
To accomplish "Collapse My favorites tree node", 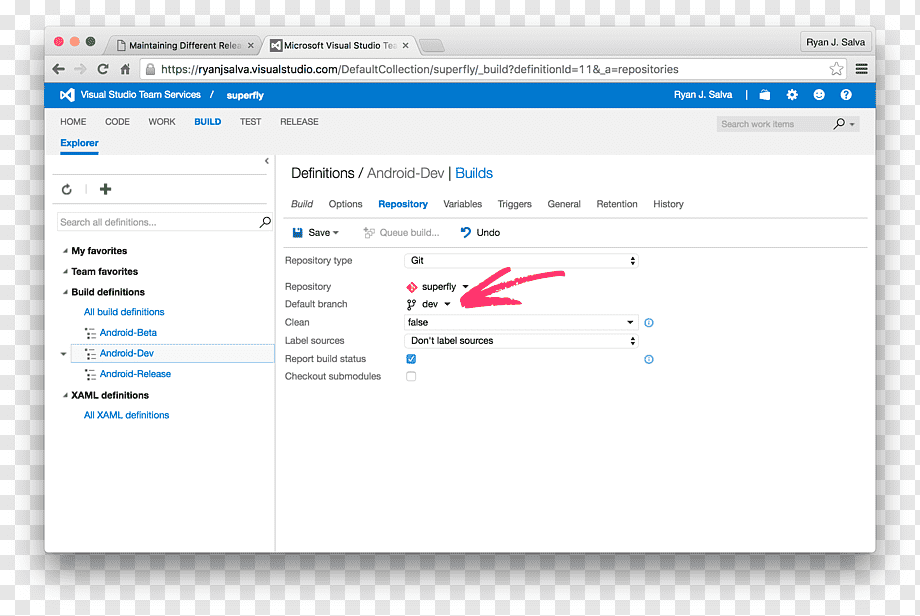I will [x=65, y=251].
